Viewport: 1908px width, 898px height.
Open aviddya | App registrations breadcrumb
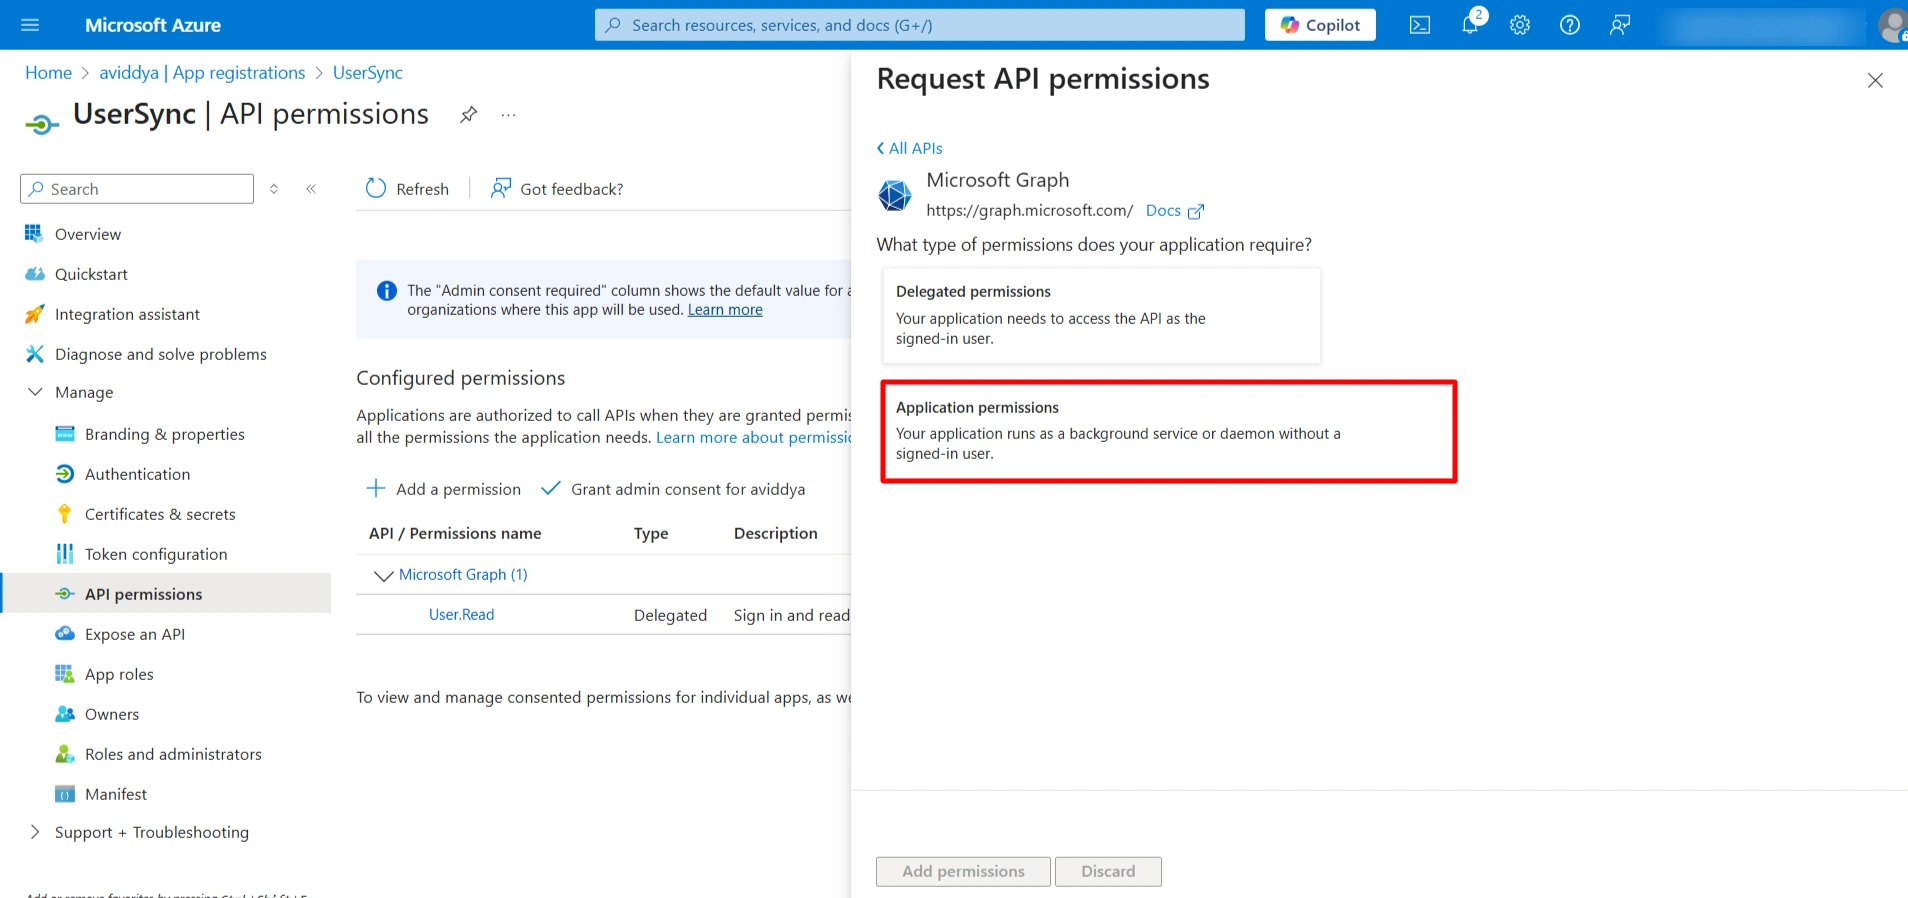point(202,73)
